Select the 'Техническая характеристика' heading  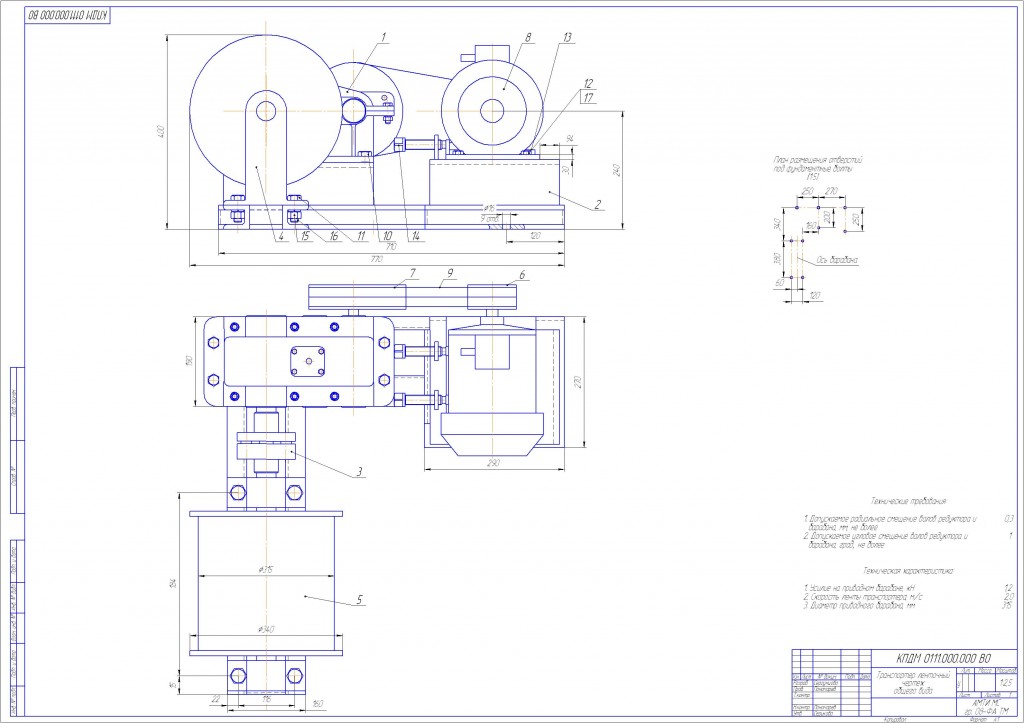(908, 571)
